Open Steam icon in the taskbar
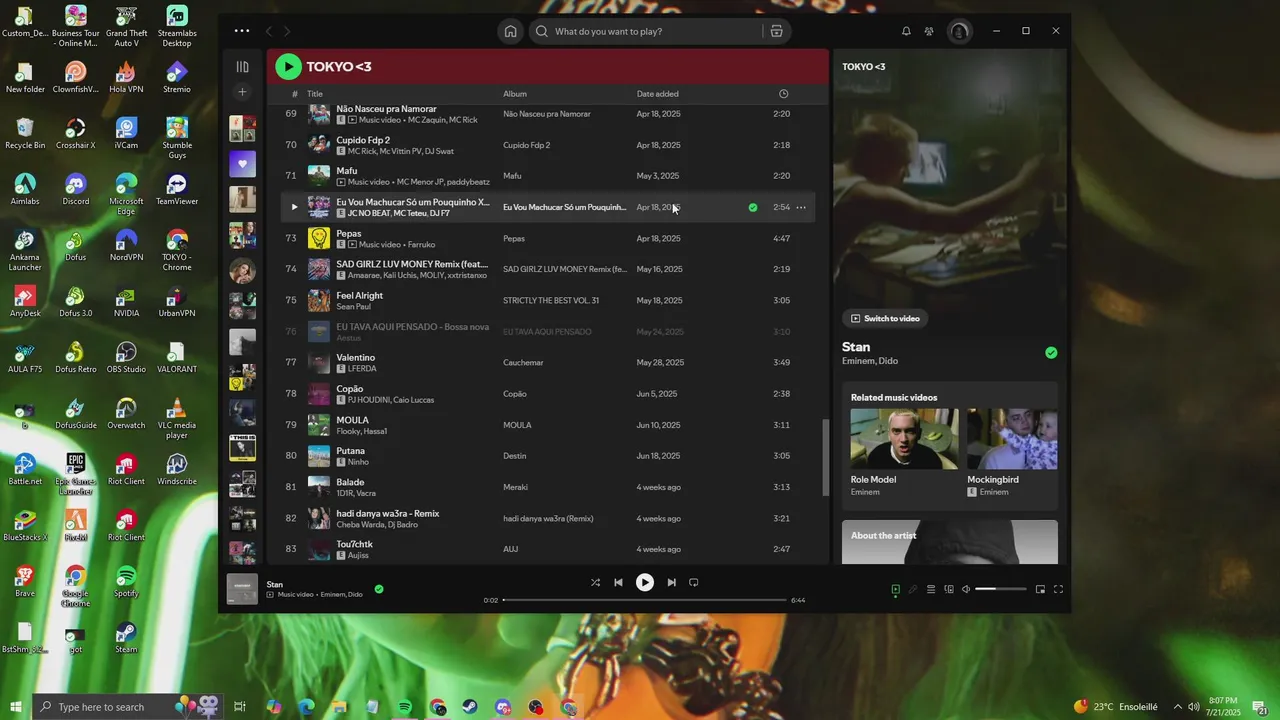This screenshot has height=720, width=1280. [x=471, y=707]
